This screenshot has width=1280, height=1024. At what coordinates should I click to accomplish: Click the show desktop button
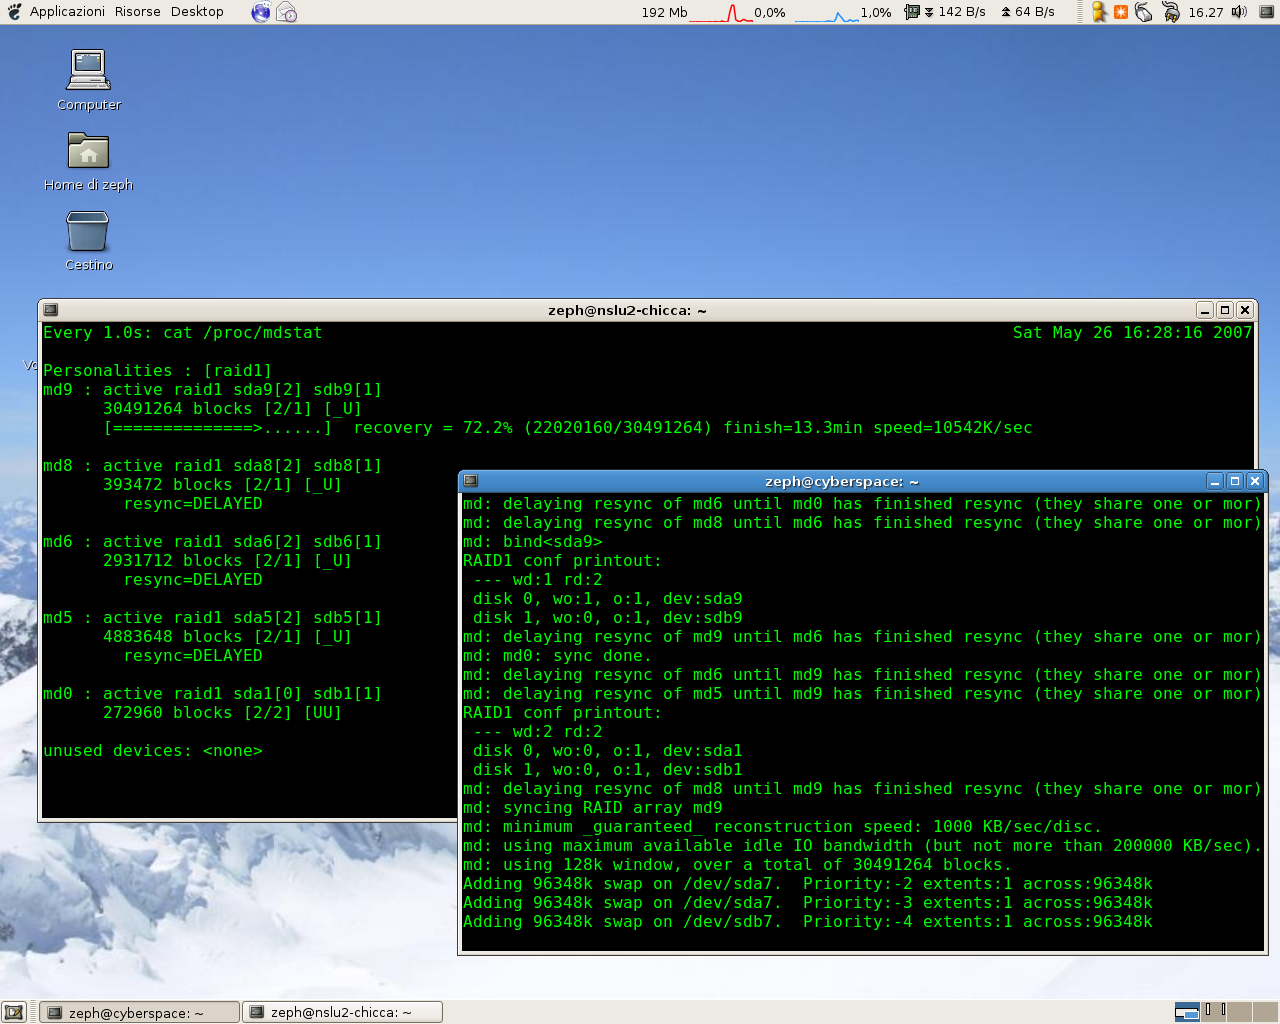click(14, 1012)
